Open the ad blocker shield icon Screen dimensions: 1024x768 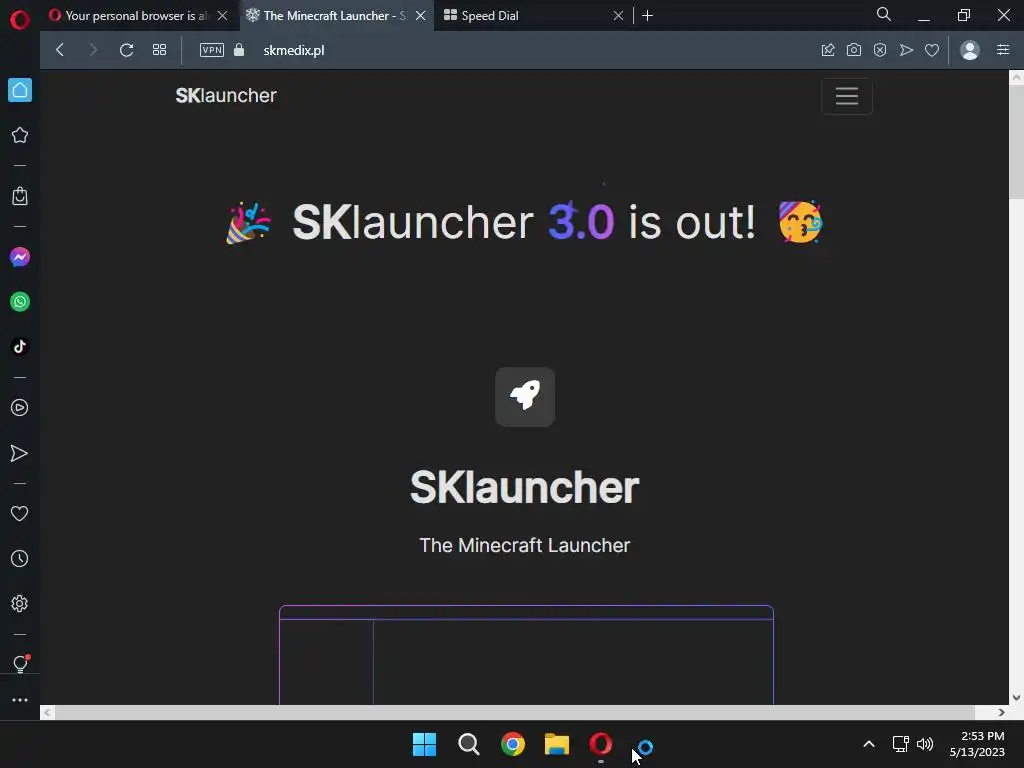point(880,50)
